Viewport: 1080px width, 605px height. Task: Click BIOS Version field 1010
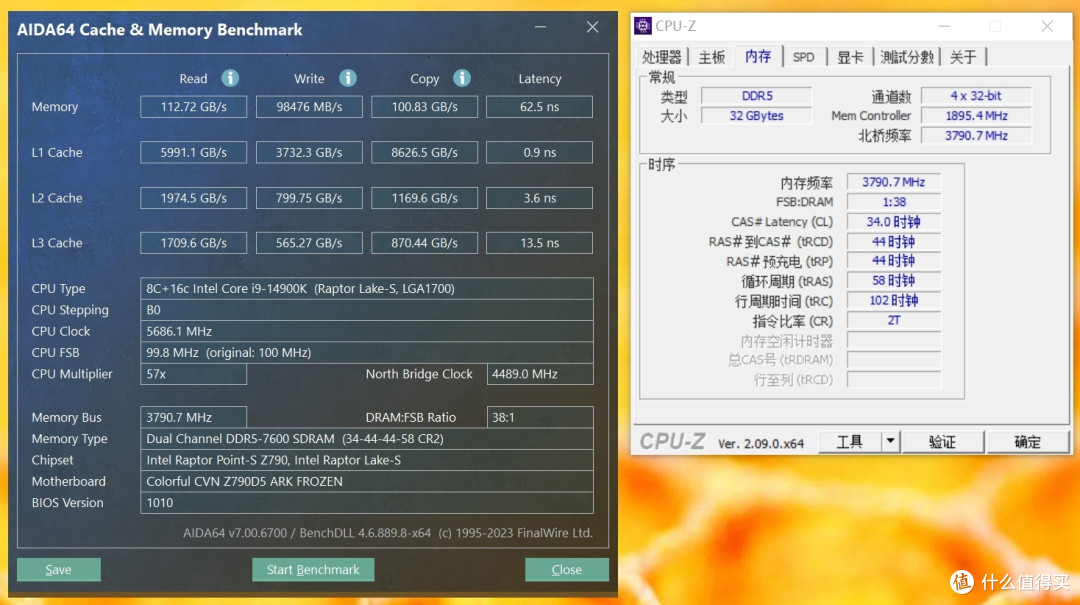[x=366, y=502]
